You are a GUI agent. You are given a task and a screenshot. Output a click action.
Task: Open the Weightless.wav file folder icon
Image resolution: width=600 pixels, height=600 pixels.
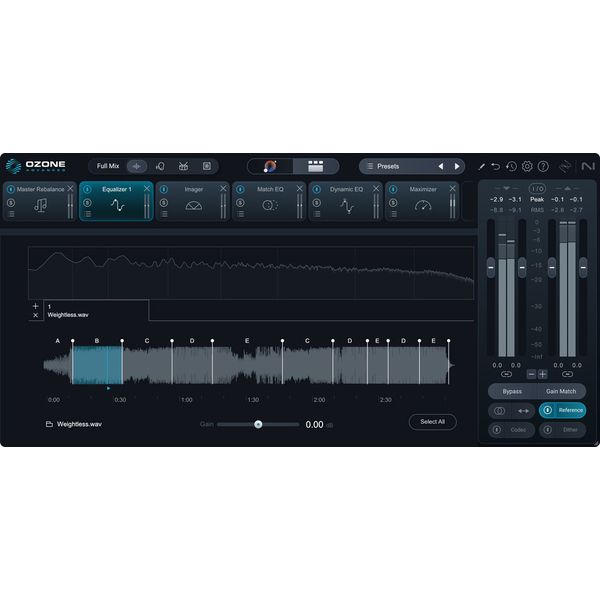coord(49,424)
